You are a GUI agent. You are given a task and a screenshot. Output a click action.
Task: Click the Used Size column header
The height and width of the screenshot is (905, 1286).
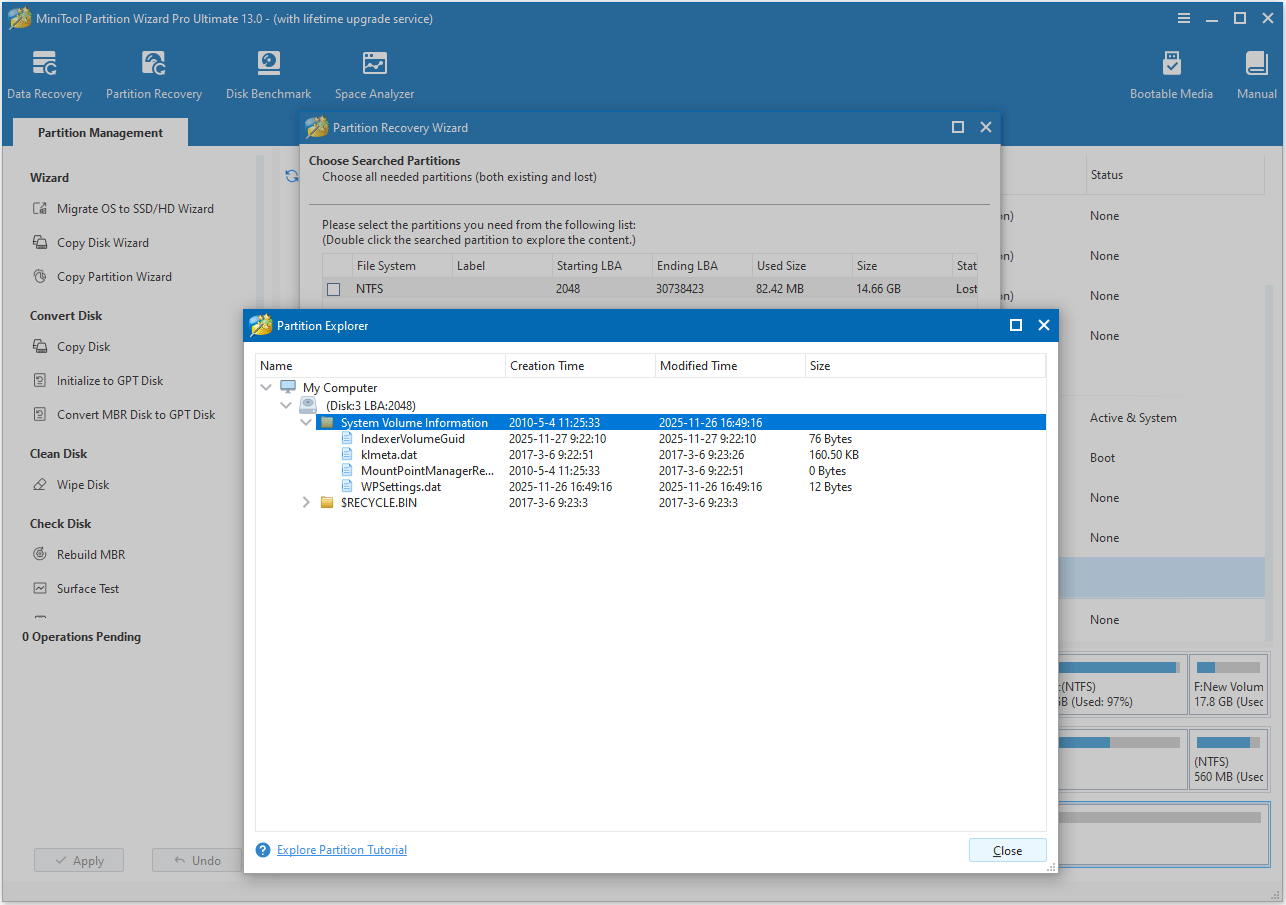[x=802, y=266]
